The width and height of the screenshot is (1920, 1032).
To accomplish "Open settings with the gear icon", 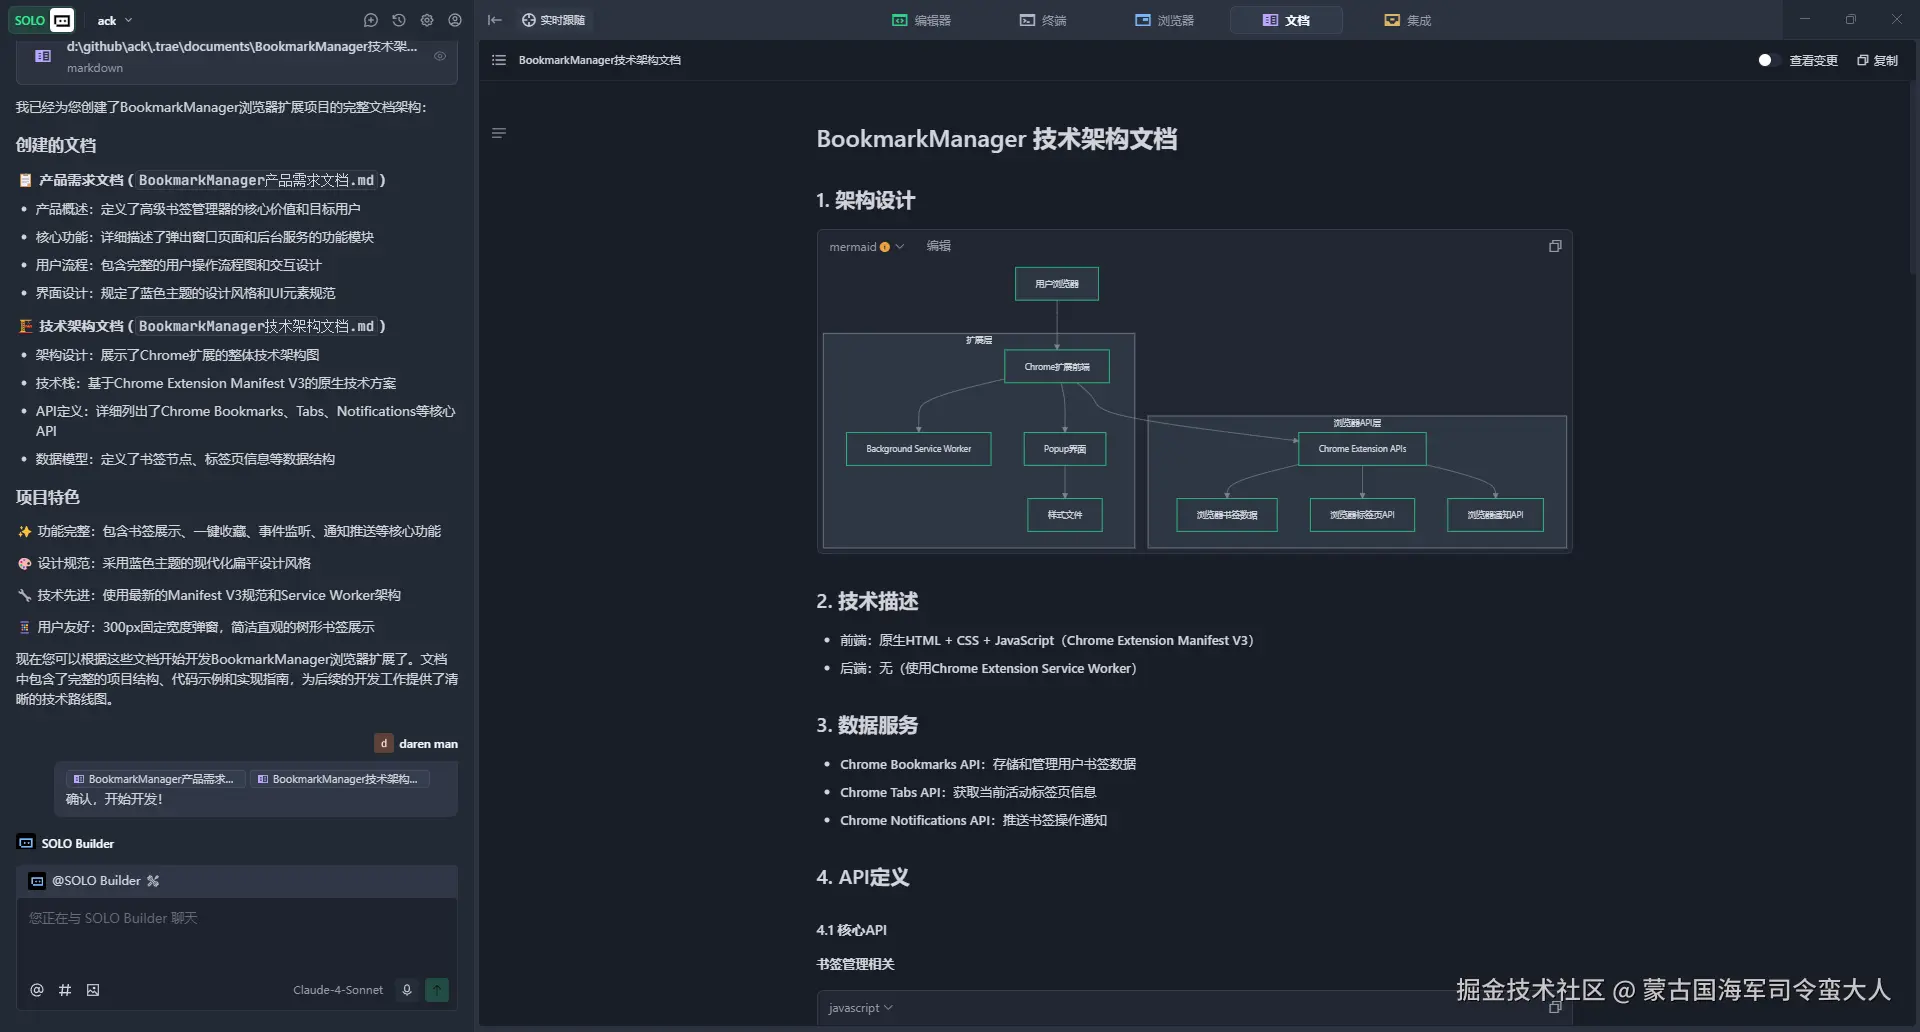I will (x=427, y=20).
